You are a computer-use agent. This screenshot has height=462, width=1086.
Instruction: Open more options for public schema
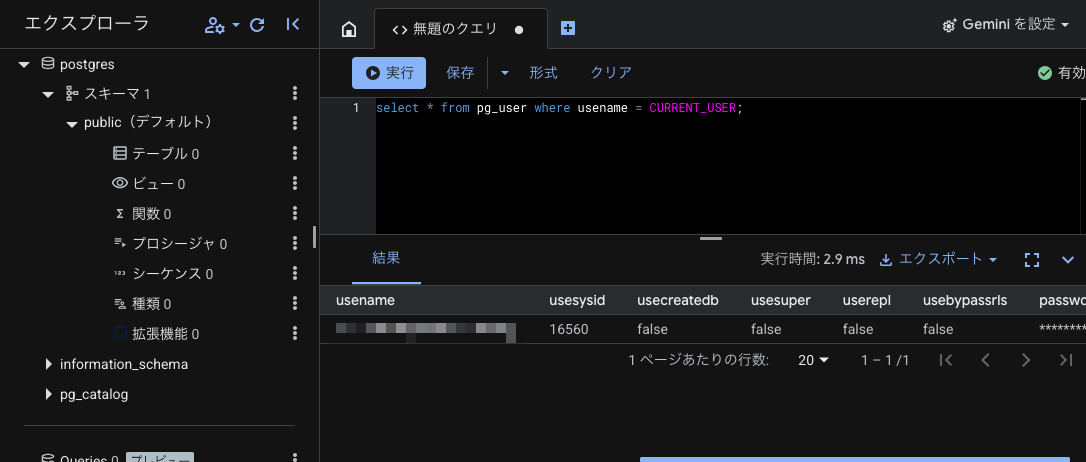295,123
